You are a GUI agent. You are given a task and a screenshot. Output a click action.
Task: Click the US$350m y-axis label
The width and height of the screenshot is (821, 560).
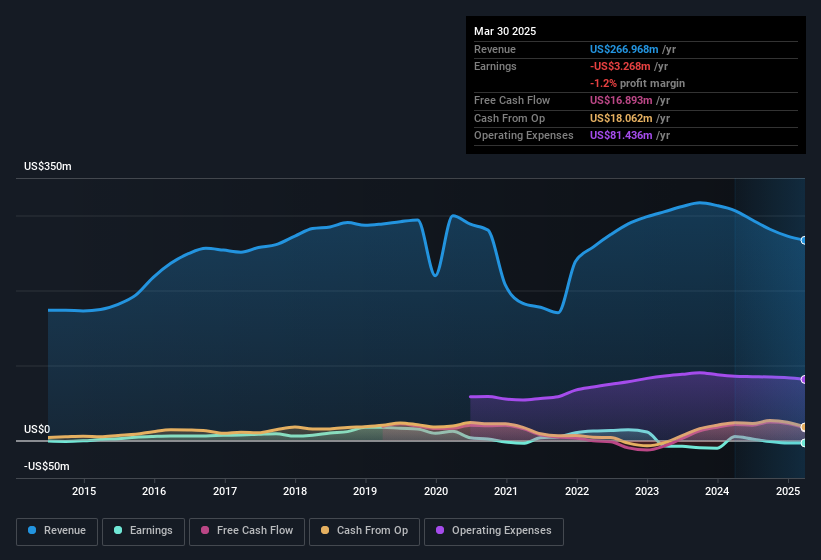click(x=48, y=166)
